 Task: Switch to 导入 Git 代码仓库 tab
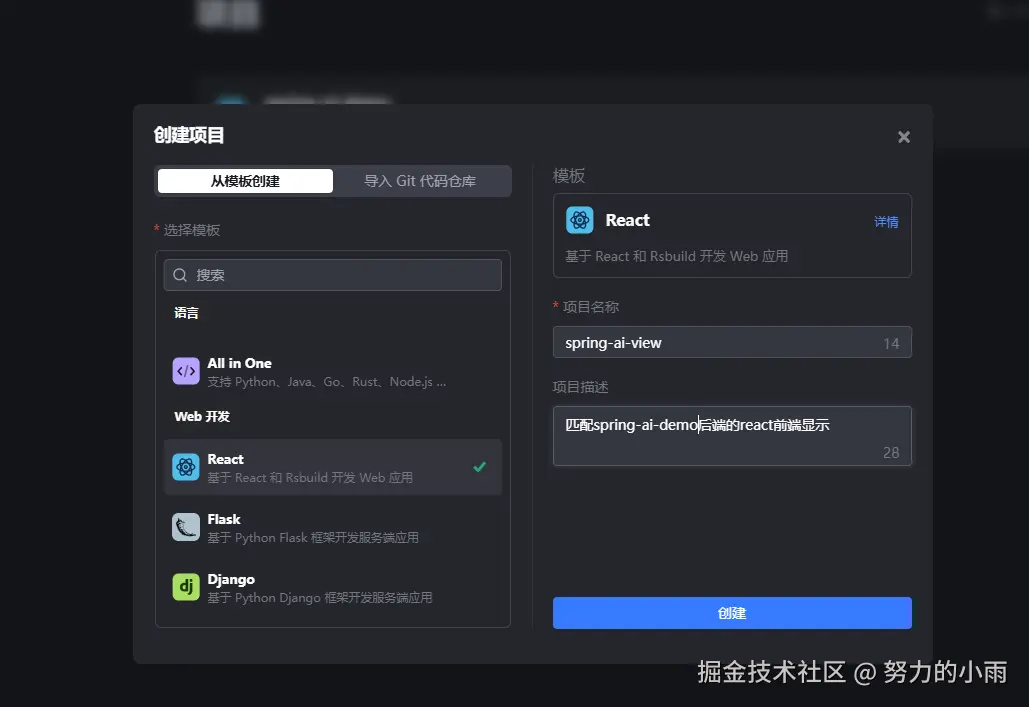tap(420, 181)
